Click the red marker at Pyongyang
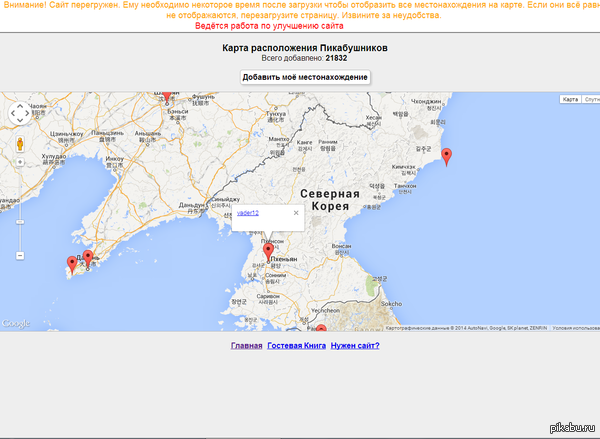The width and height of the screenshot is (600, 439). [x=268, y=252]
